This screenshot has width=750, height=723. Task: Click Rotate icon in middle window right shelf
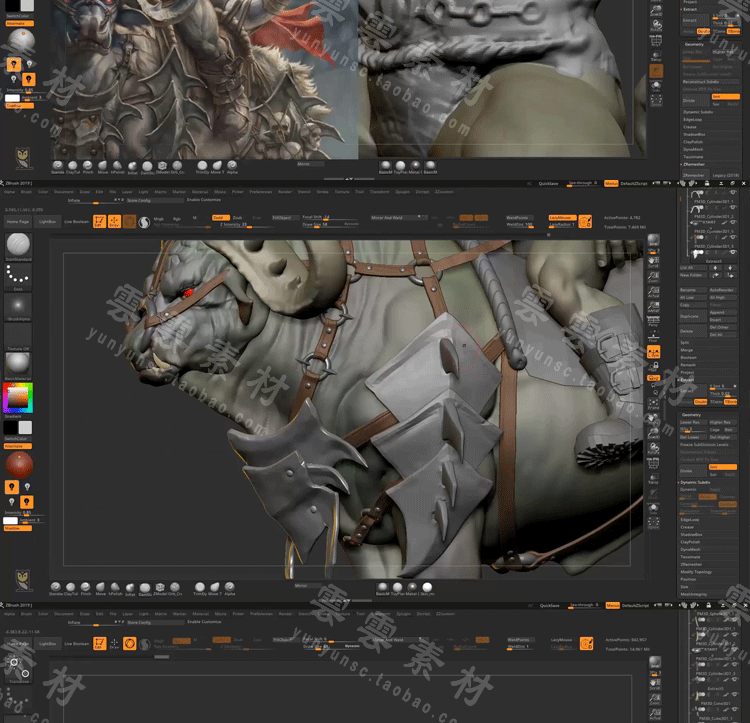[x=653, y=448]
